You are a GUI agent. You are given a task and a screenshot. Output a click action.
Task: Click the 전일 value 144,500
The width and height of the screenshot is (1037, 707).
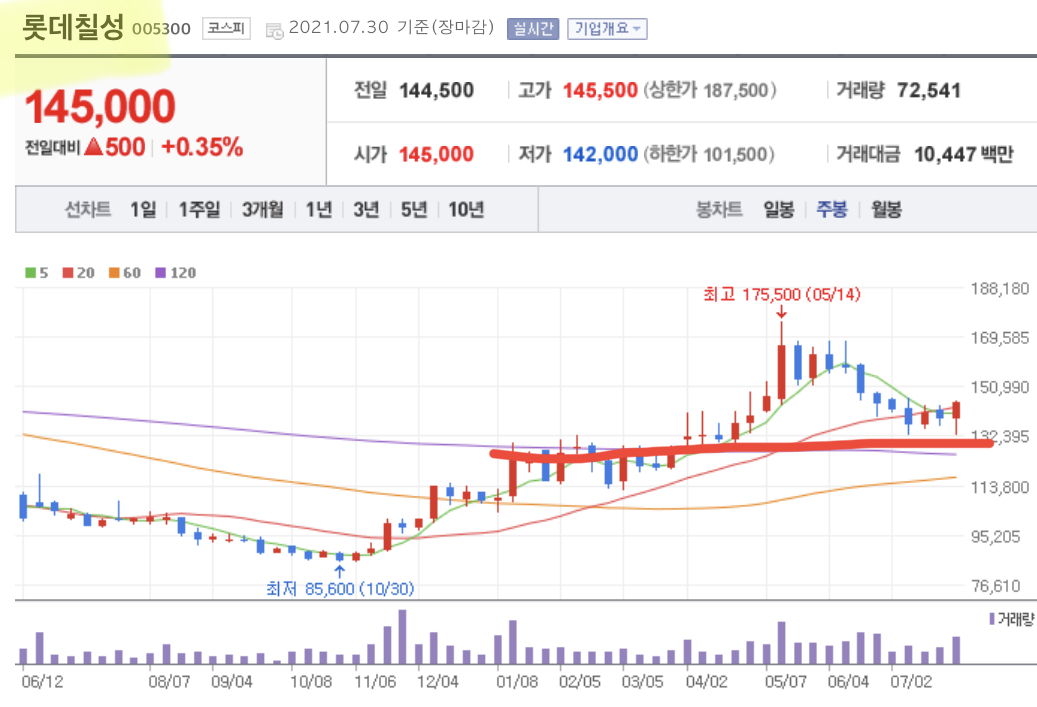[x=436, y=91]
